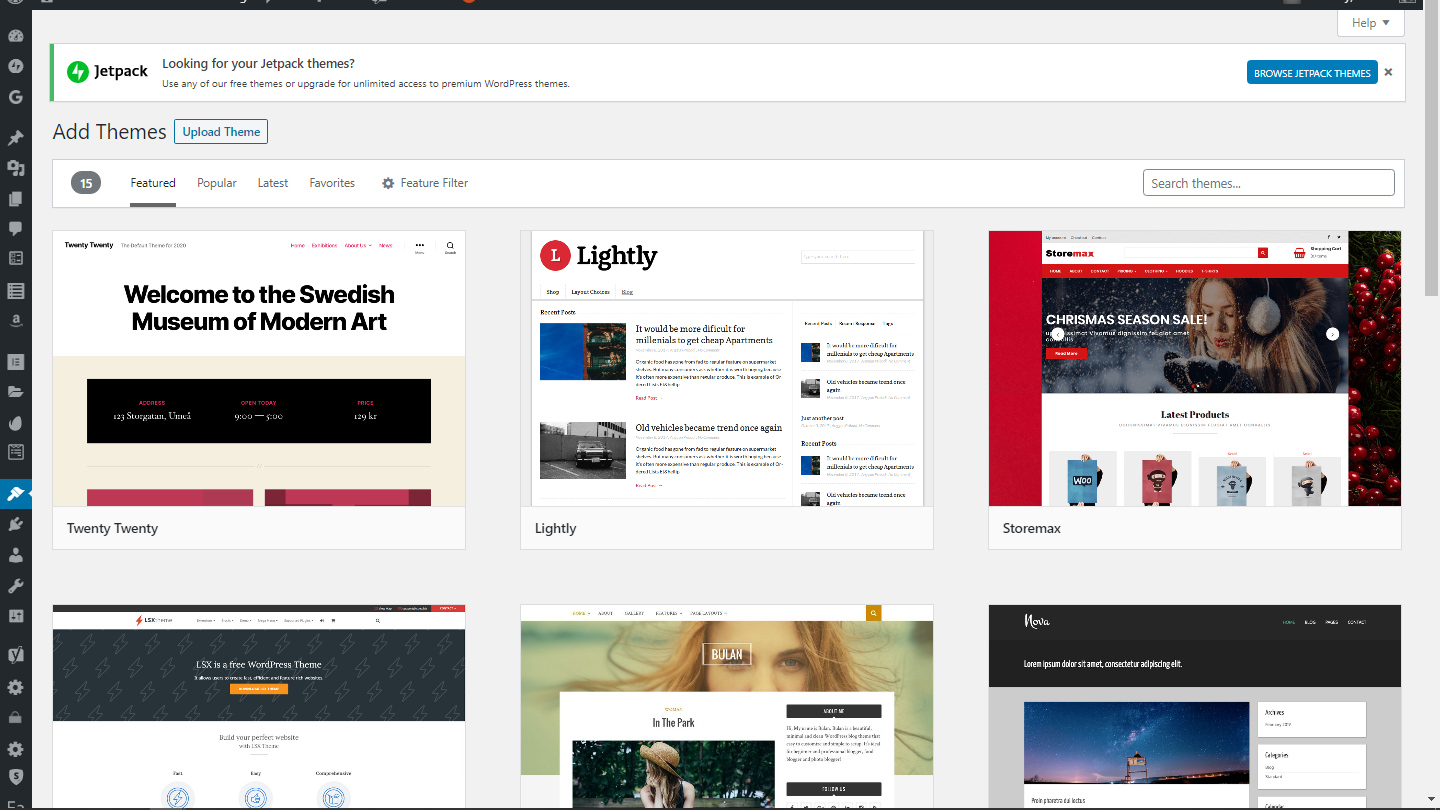Focus the Search themes input field

tap(1269, 183)
